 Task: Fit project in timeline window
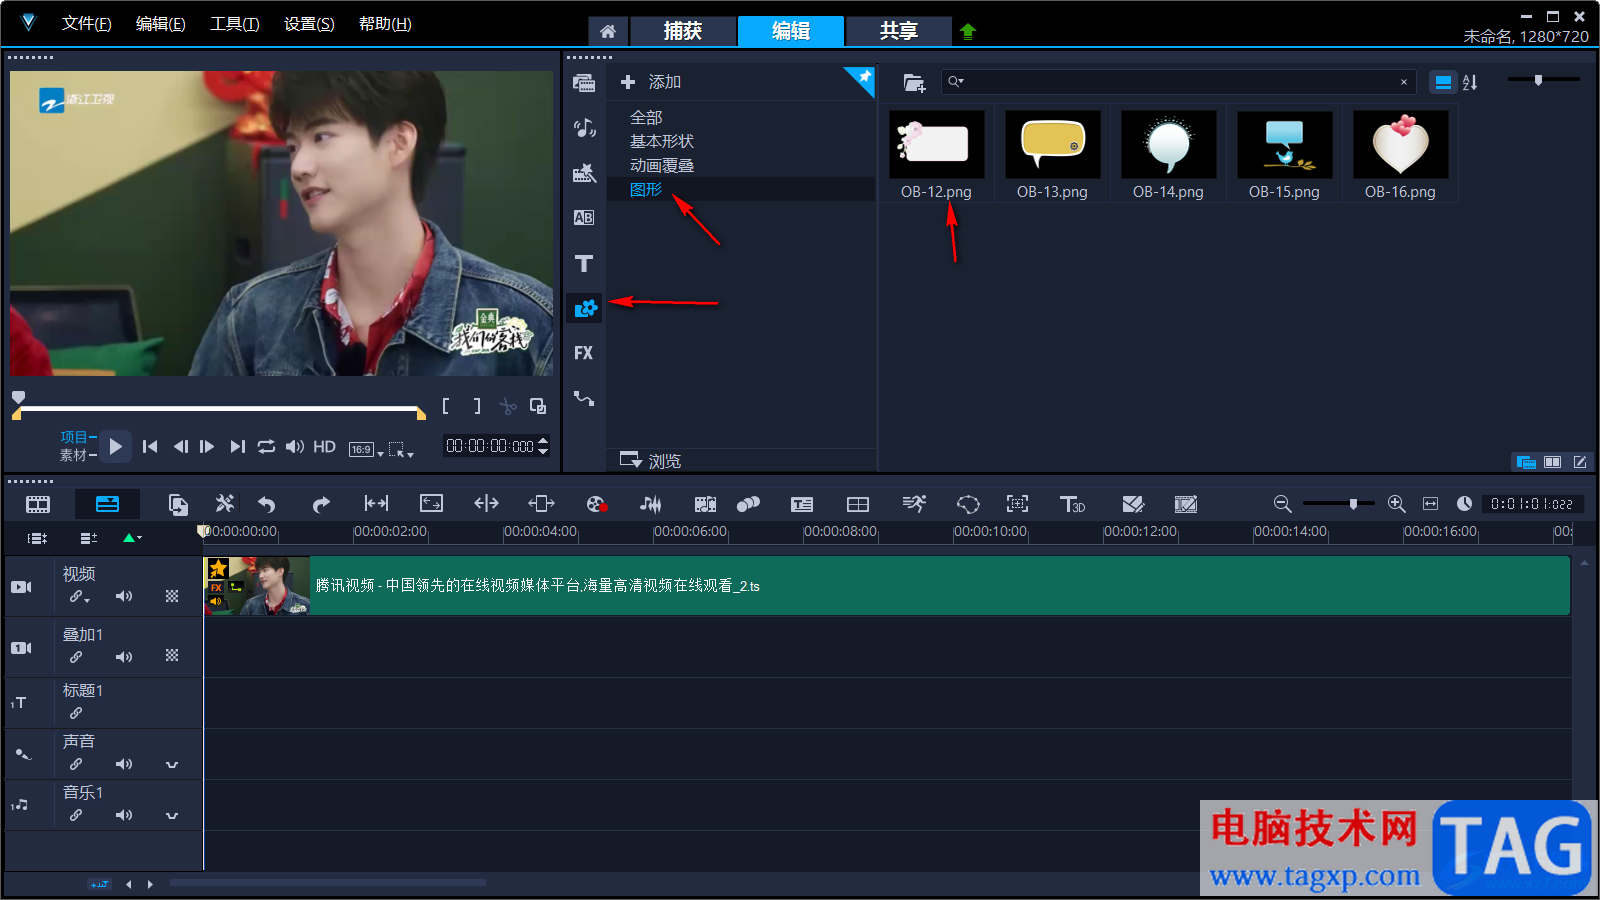pyautogui.click(x=1430, y=504)
